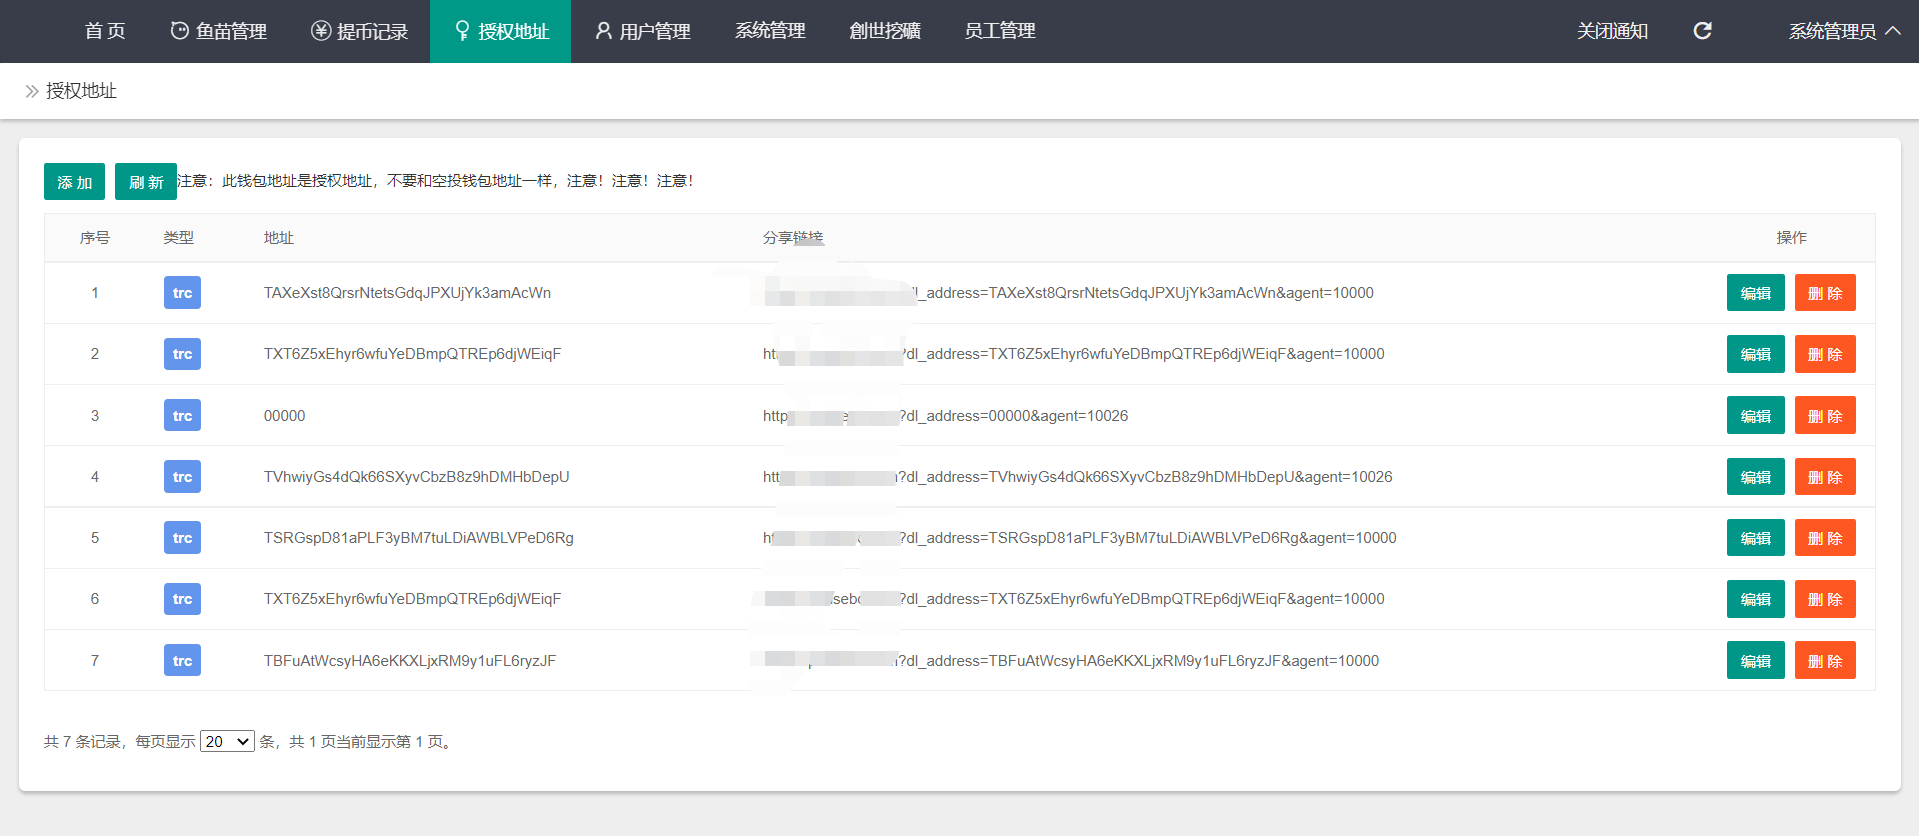1919x836 pixels.
Task: Select the 授权地址 tab
Action: click(500, 31)
